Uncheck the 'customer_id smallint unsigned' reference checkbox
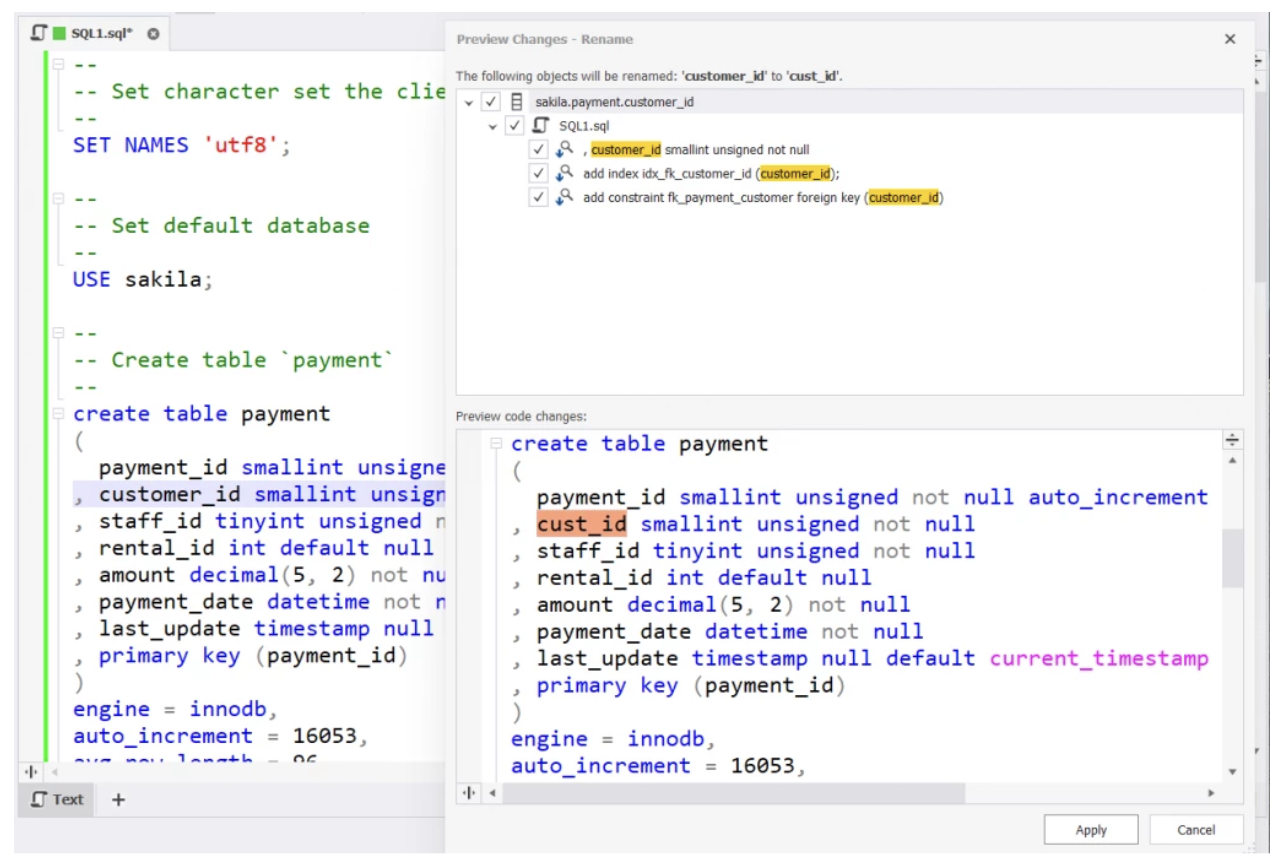1286x868 pixels. point(538,150)
